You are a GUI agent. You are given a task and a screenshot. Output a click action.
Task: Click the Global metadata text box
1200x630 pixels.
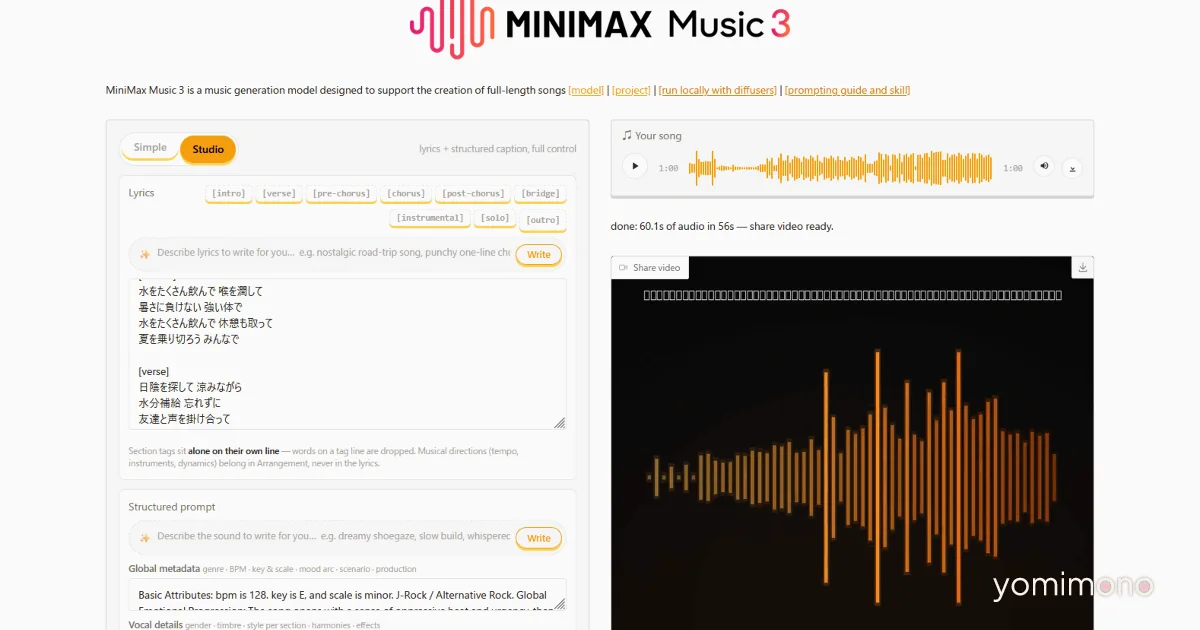pos(347,594)
